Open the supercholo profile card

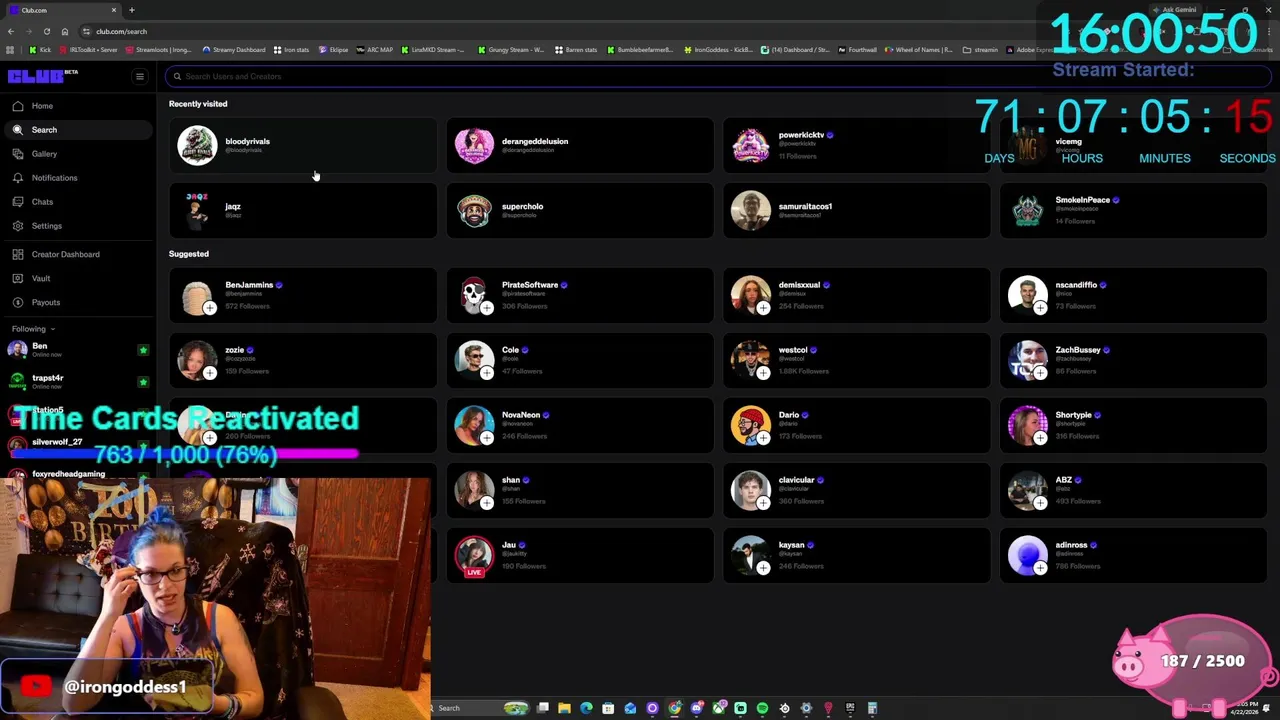coord(580,211)
